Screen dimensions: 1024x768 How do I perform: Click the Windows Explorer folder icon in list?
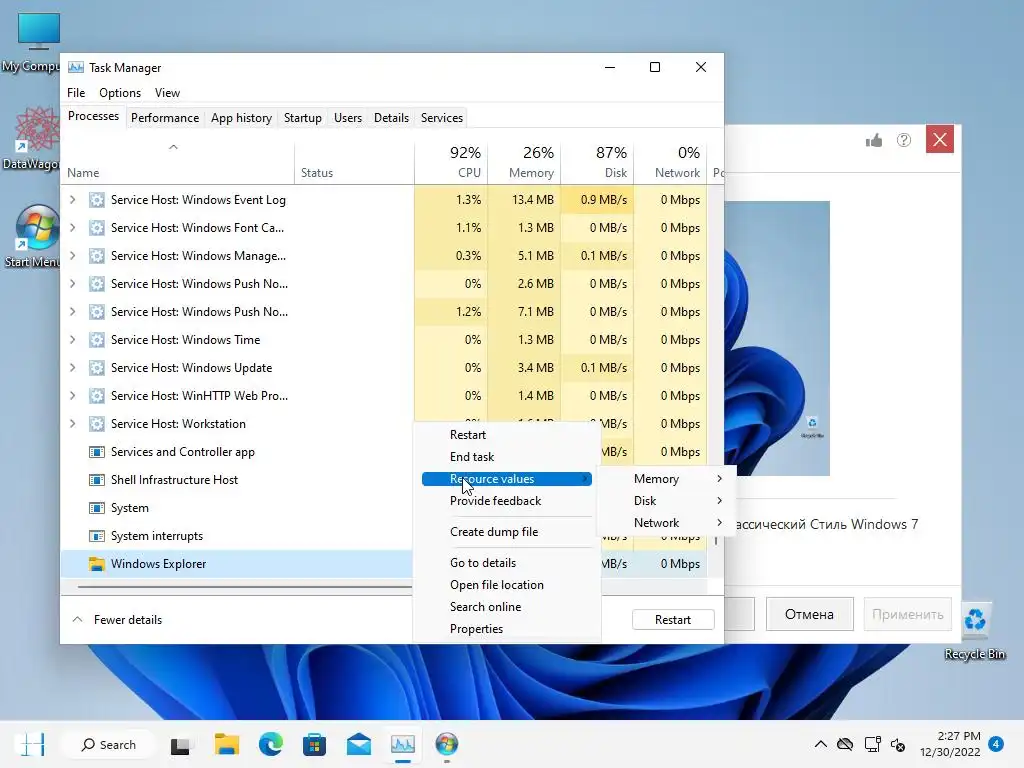pos(97,564)
